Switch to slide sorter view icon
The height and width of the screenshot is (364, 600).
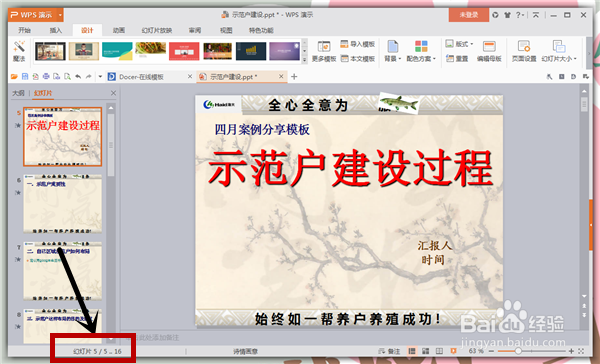[x=426, y=351]
